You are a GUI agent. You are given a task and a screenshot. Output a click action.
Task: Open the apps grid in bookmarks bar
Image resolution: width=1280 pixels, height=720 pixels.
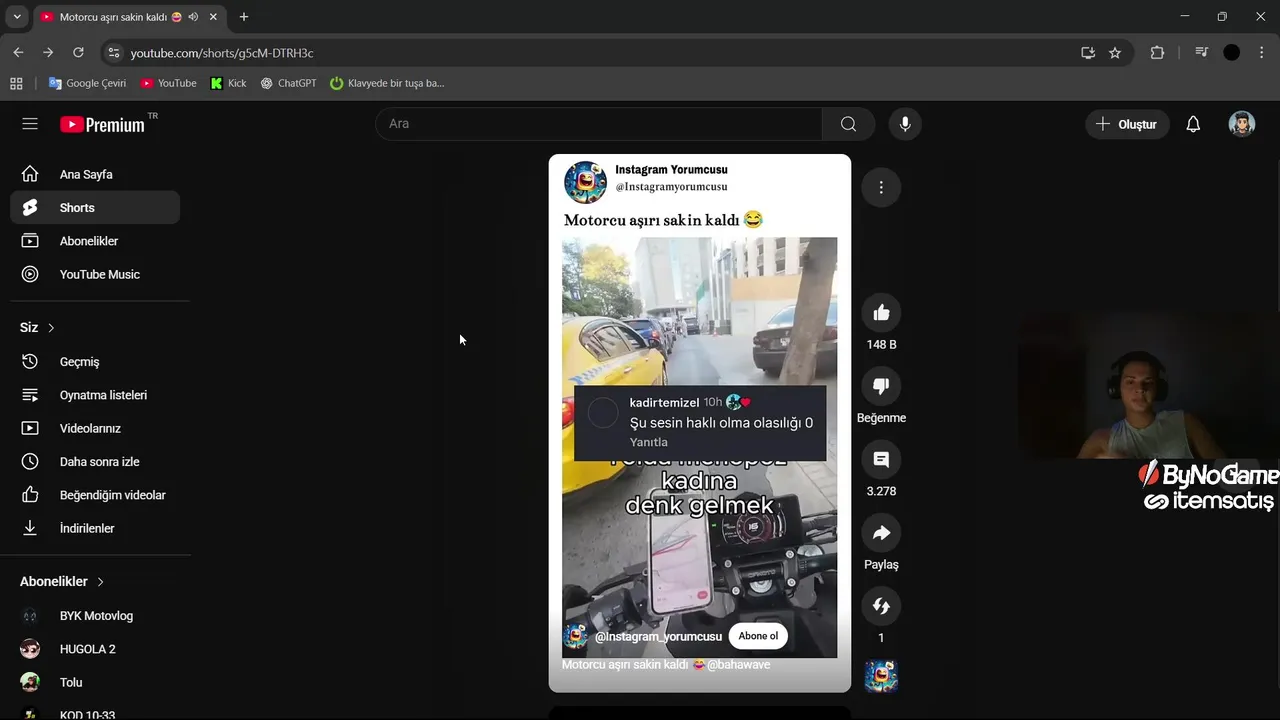pos(16,83)
